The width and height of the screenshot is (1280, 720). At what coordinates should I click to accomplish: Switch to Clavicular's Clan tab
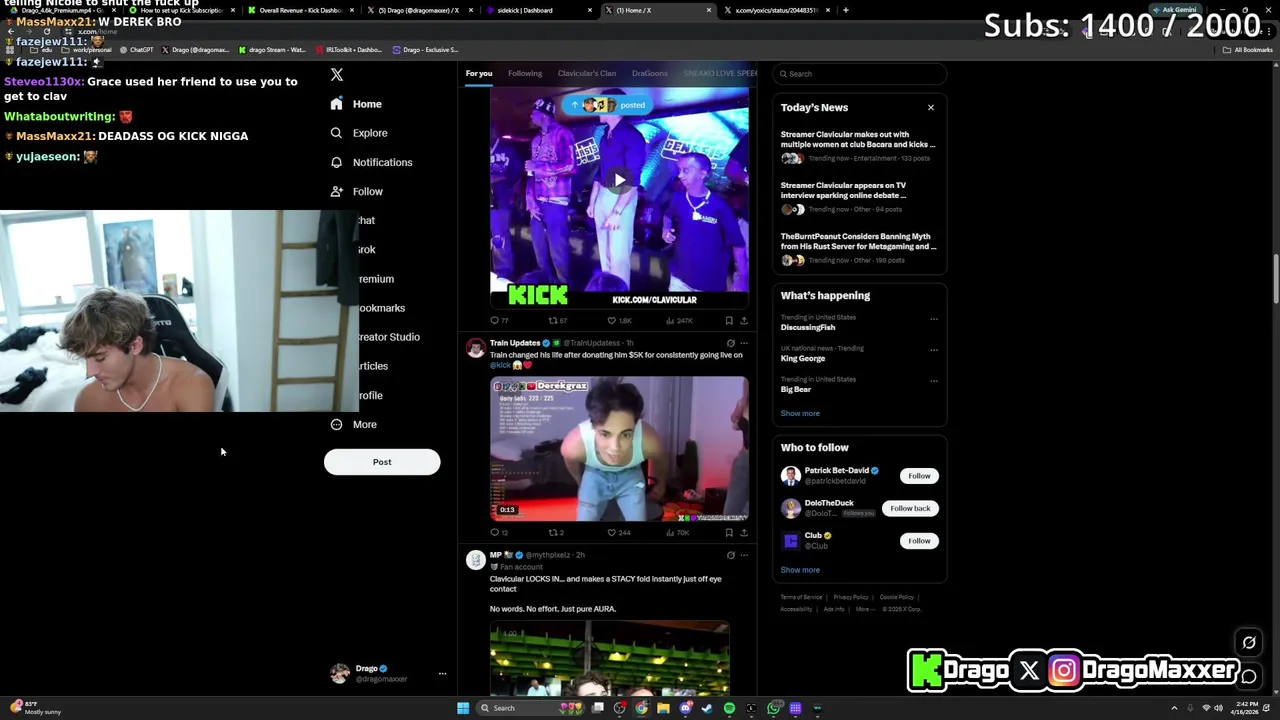[587, 73]
